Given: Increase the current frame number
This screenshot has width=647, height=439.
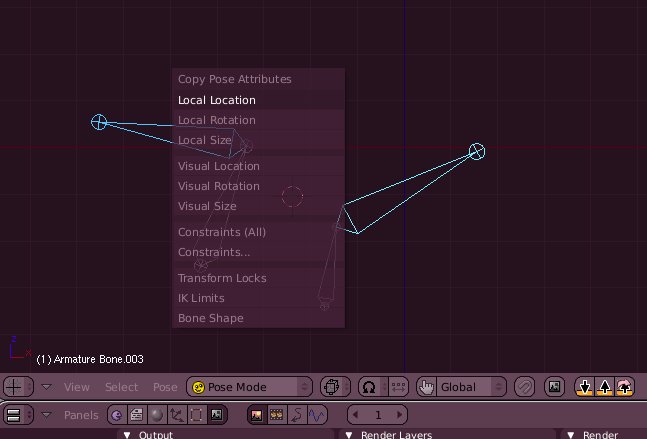Looking at the screenshot, I should tap(399, 415).
